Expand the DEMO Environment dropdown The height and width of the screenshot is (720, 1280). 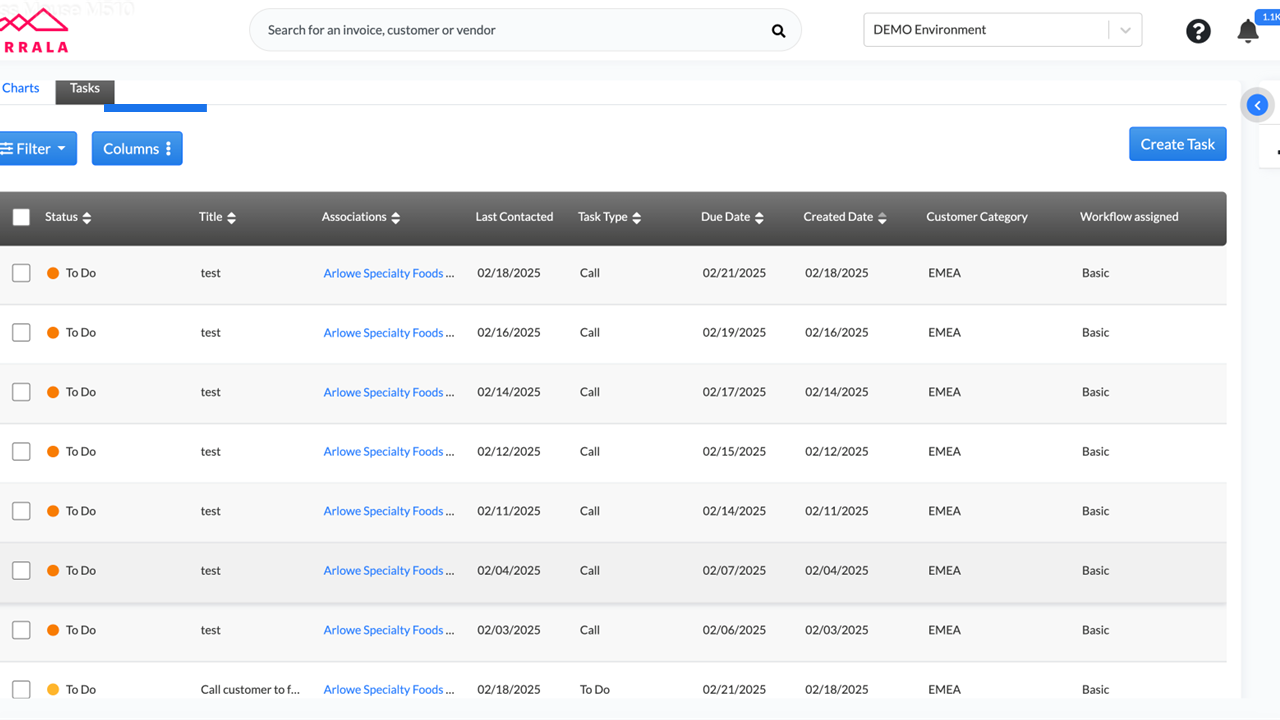1125,30
